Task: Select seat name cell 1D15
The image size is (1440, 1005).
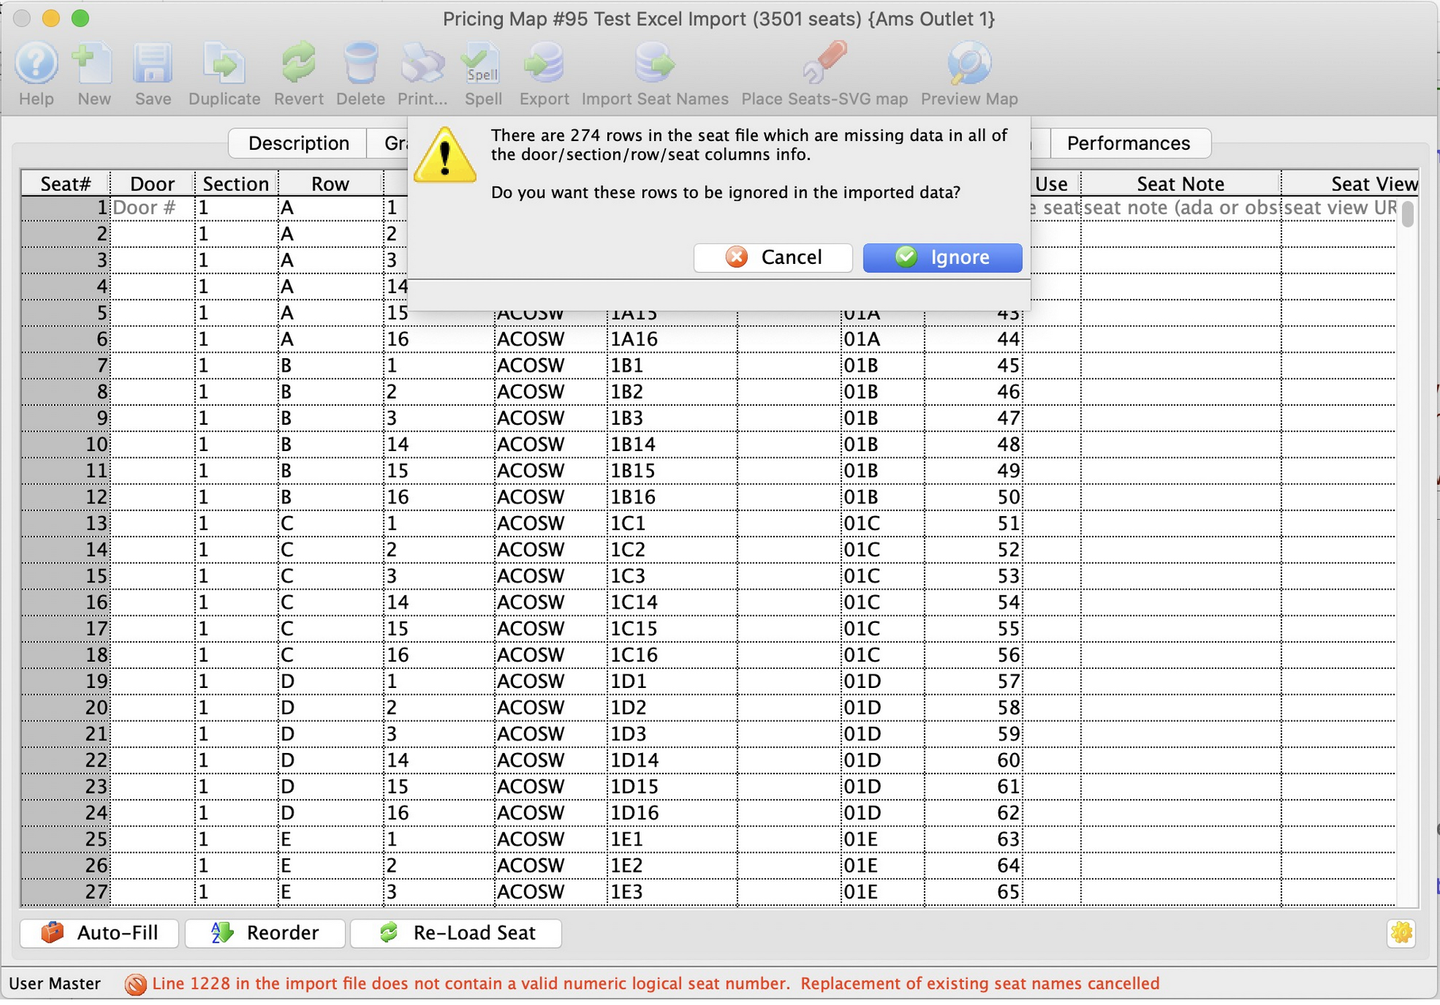Action: [672, 786]
